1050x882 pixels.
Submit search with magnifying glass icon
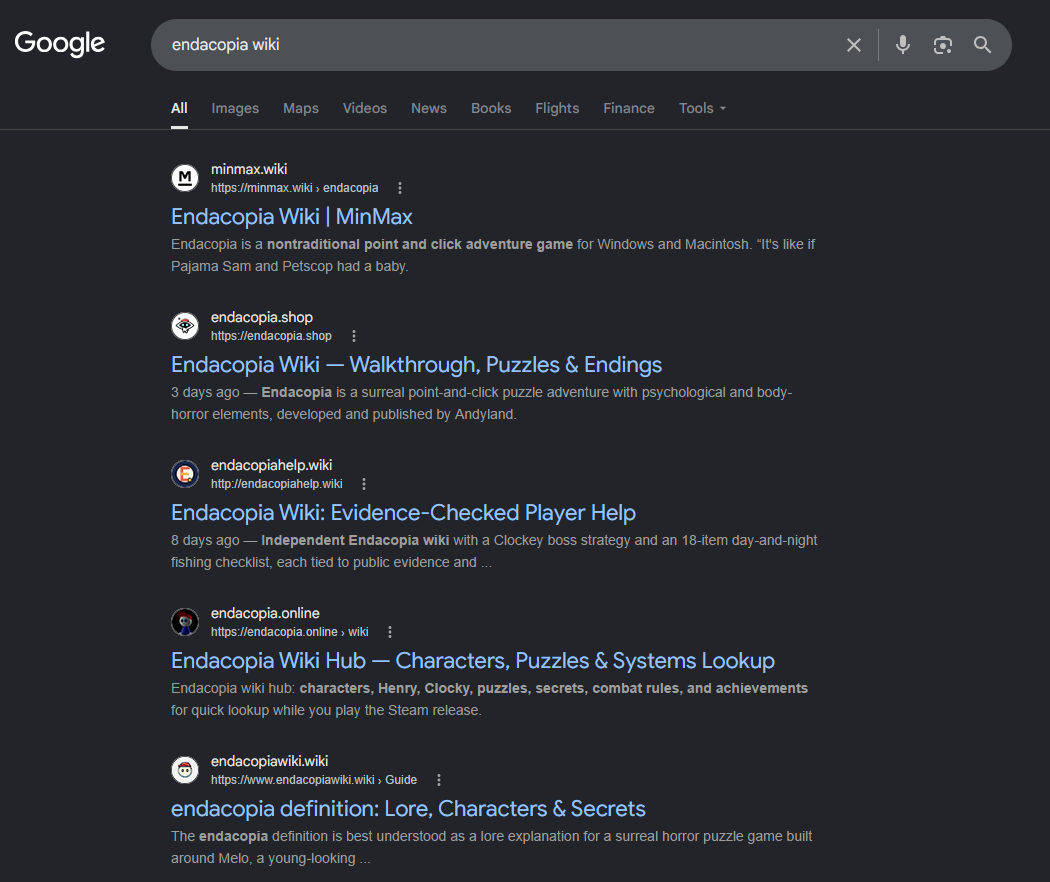(x=982, y=45)
